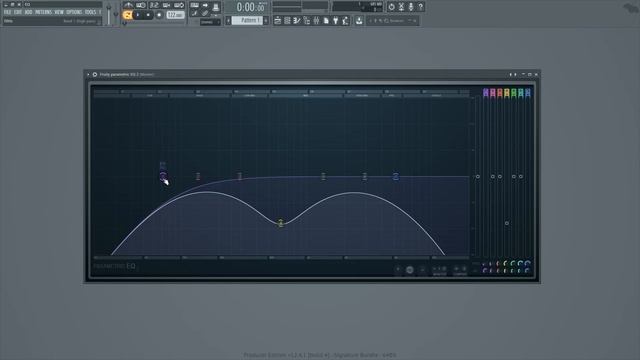Click the round HQ button in EQ footer
The width and height of the screenshot is (640, 360).
409,270
